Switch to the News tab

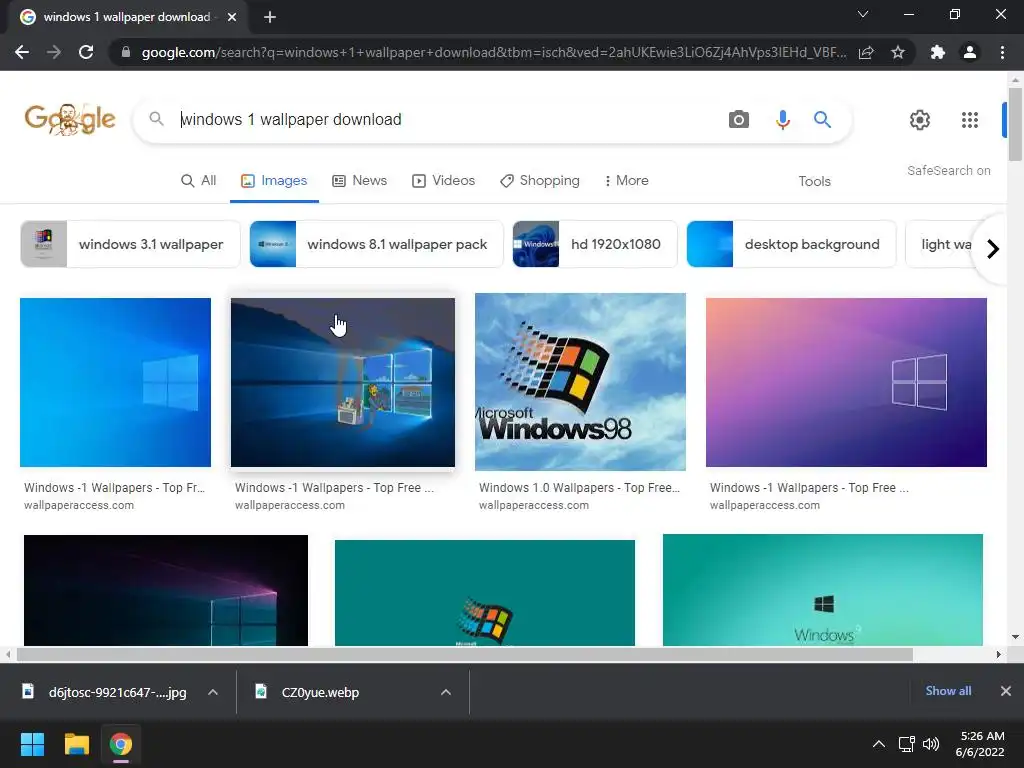click(x=359, y=180)
